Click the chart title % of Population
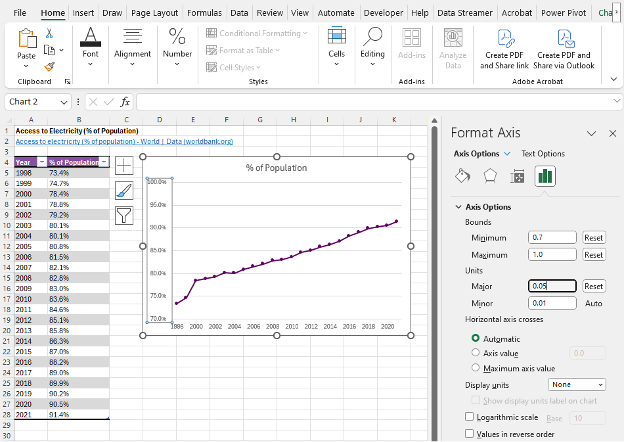The height and width of the screenshot is (442, 624). (276, 168)
